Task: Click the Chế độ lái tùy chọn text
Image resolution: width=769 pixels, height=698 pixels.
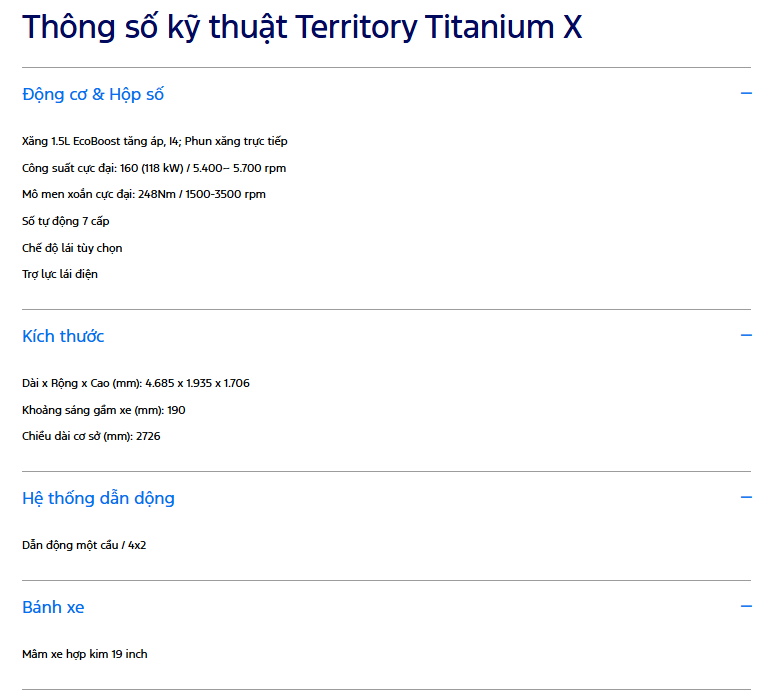Action: 72,248
